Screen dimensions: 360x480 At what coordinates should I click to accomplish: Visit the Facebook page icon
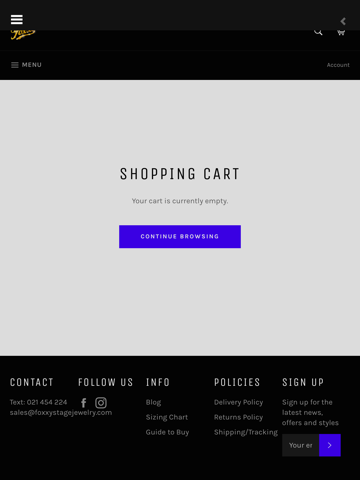point(84,403)
